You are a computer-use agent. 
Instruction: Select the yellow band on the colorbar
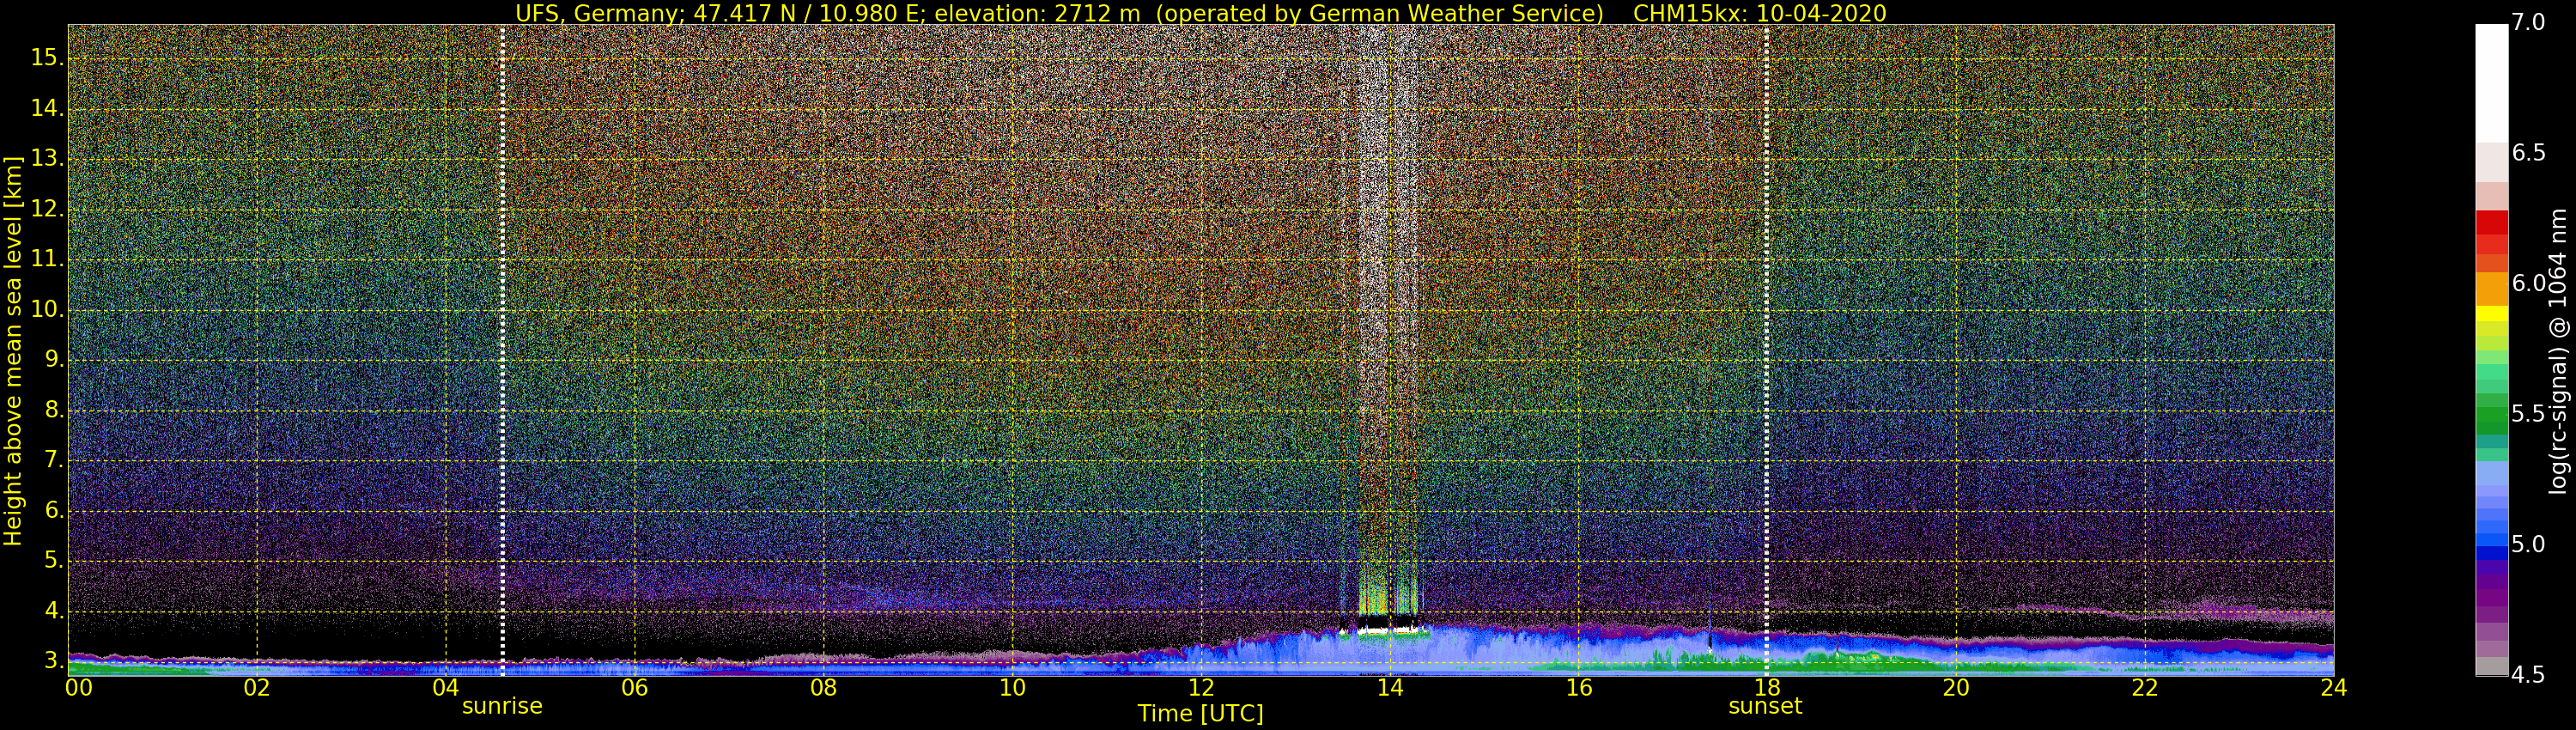pyautogui.click(x=2491, y=314)
